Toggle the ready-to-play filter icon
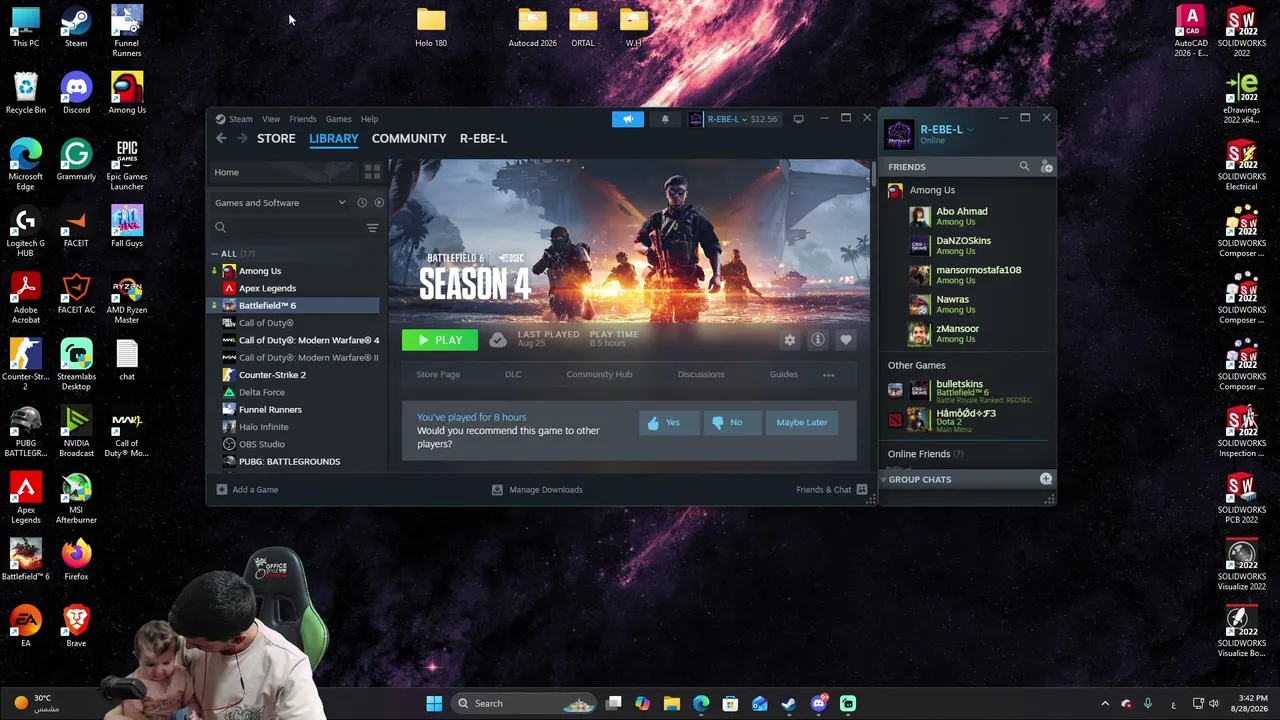Screen dimensions: 1280x720 [379, 203]
